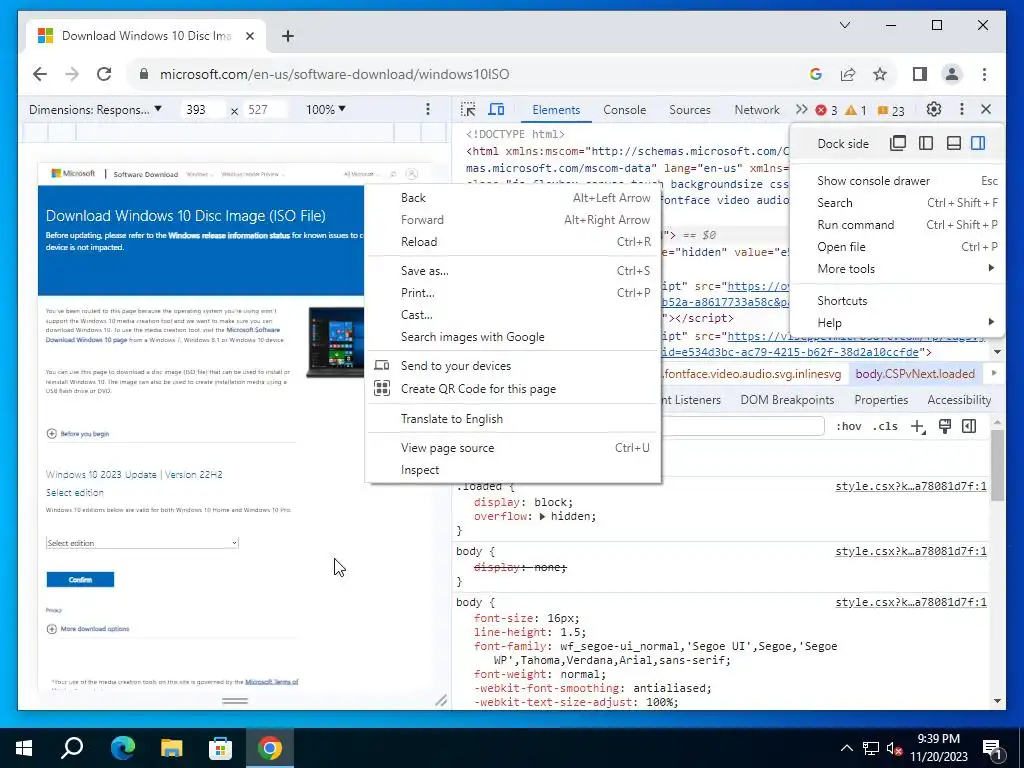The image size is (1024, 768).
Task: Open device toolbar more options menu
Action: (x=428, y=109)
